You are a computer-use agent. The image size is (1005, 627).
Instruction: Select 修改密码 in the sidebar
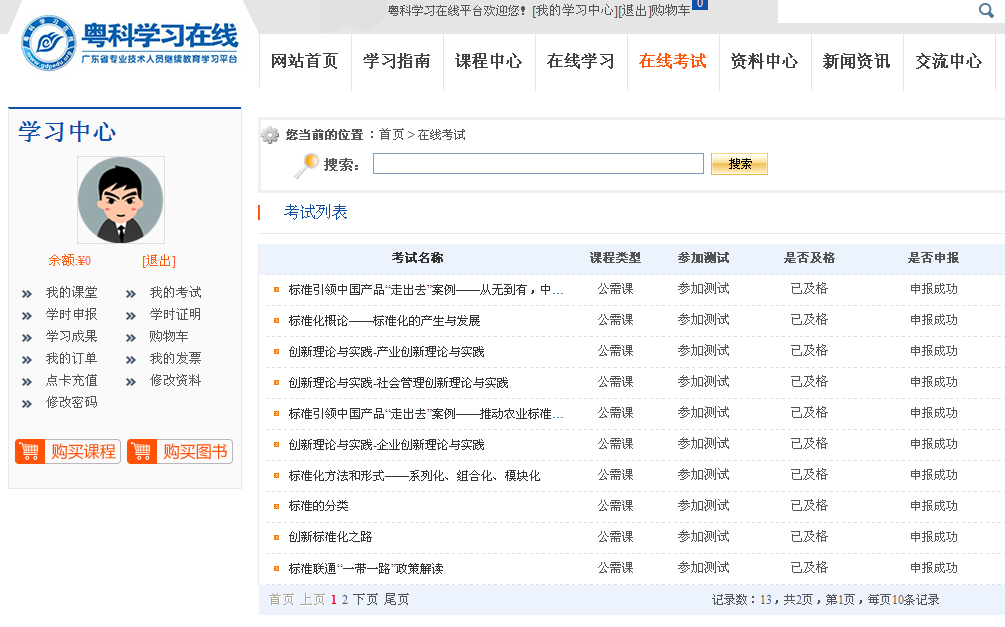[71, 402]
